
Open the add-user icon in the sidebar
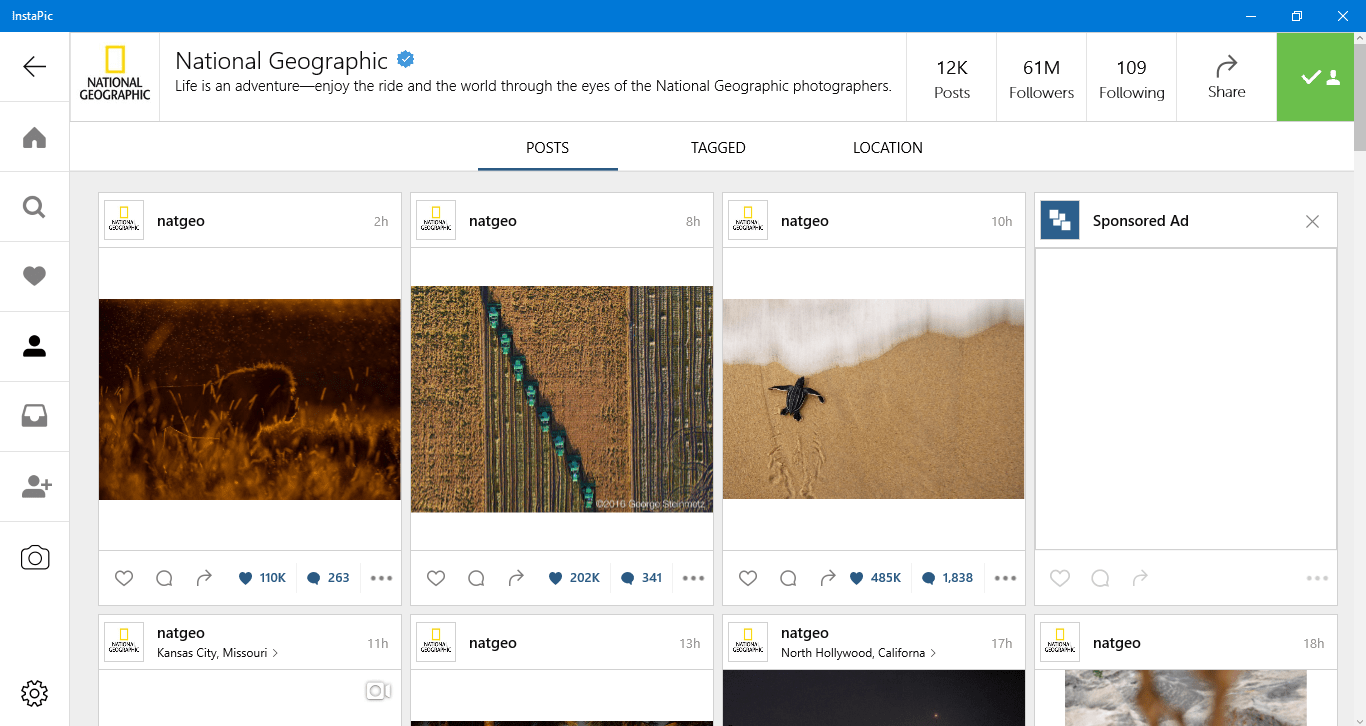(35, 487)
